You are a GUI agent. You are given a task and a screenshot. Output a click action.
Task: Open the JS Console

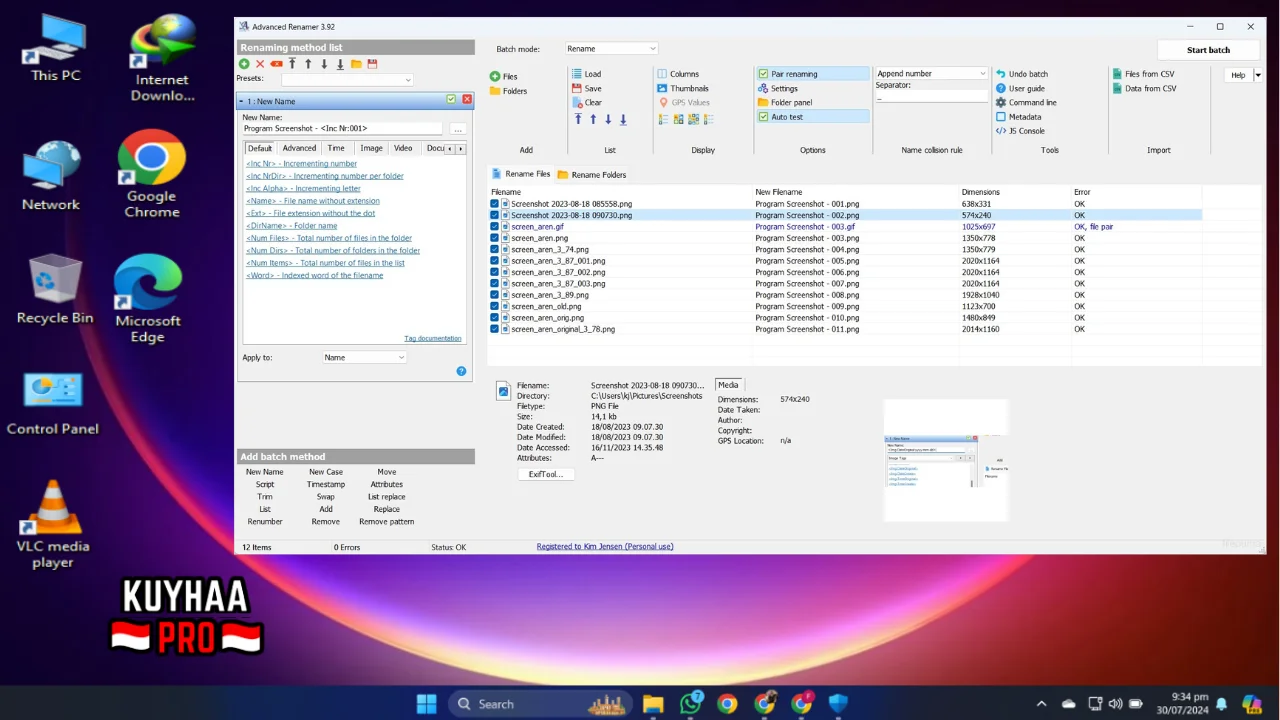click(1020, 130)
